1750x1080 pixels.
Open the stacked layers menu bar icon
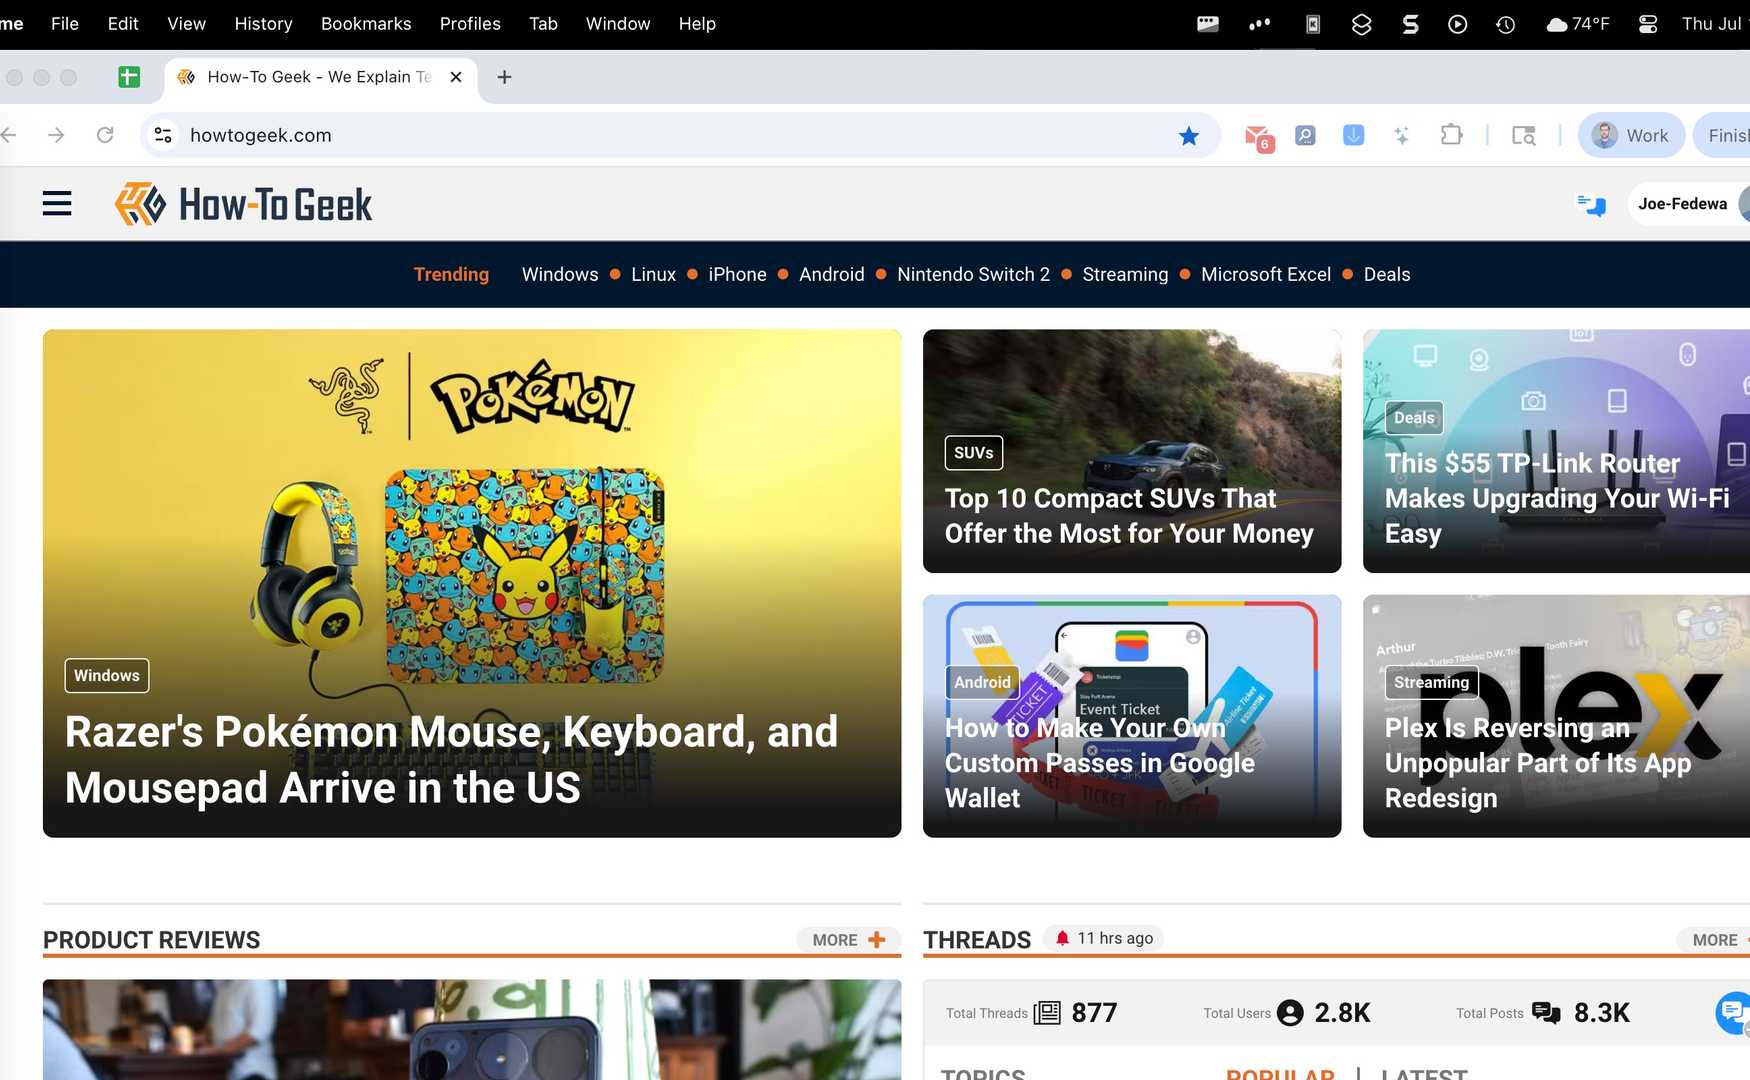click(1361, 24)
